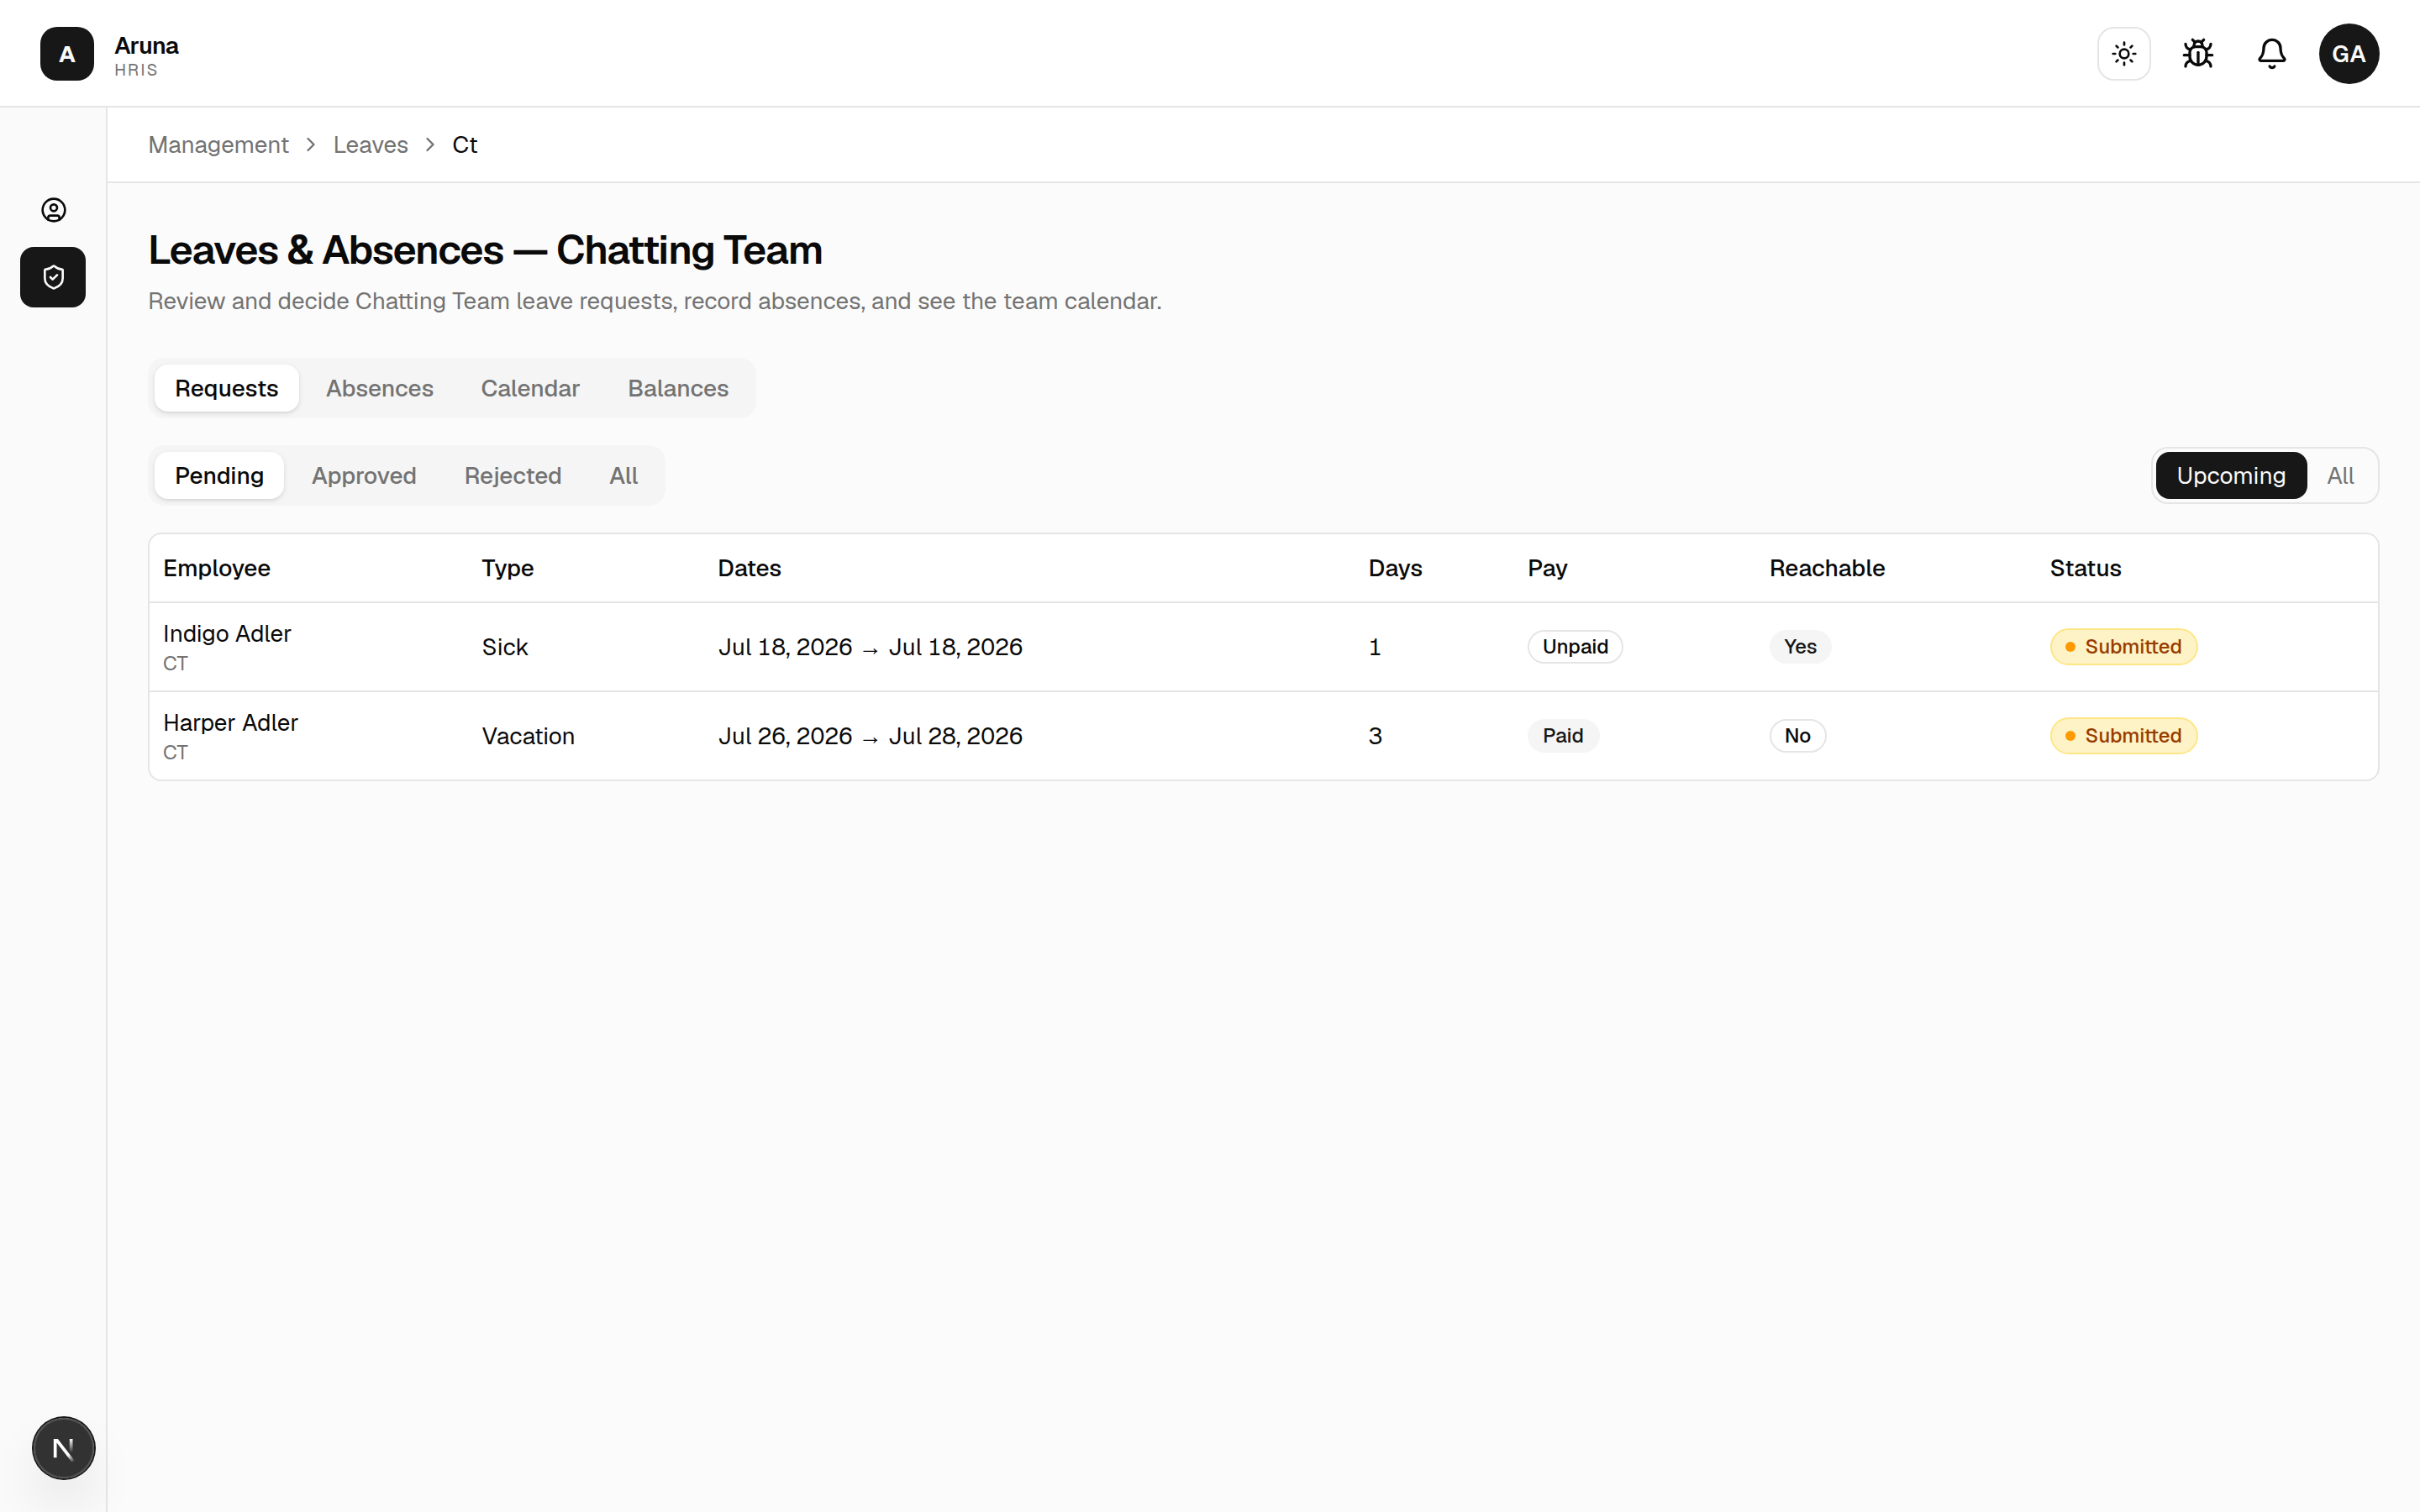This screenshot has height=1512, width=2420.
Task: Click the Vacation type cell
Action: [x=528, y=736]
